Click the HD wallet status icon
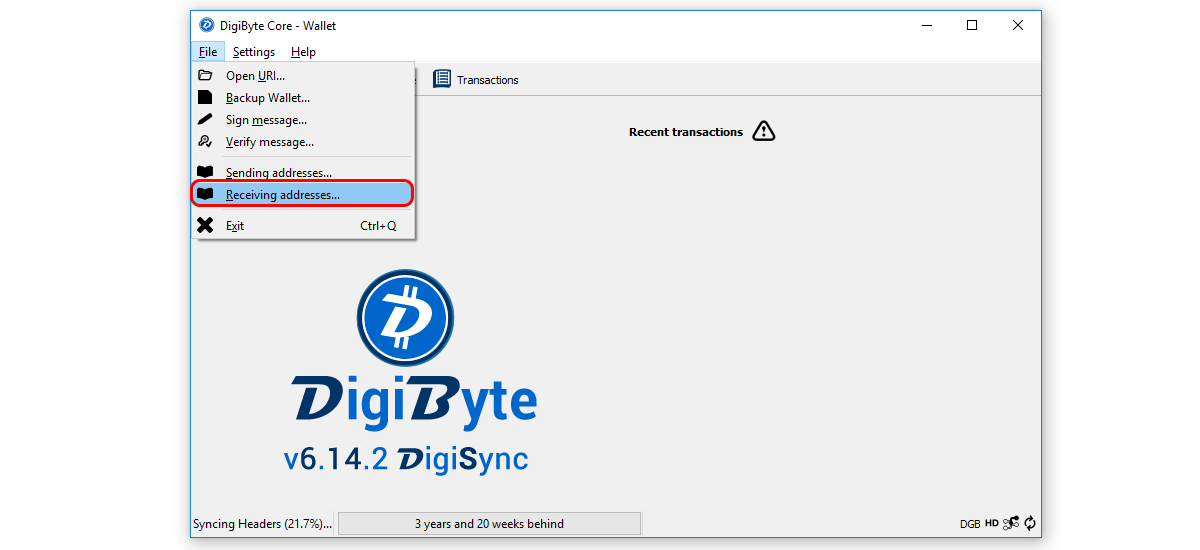Viewport: 1200px width, 550px height. point(992,523)
